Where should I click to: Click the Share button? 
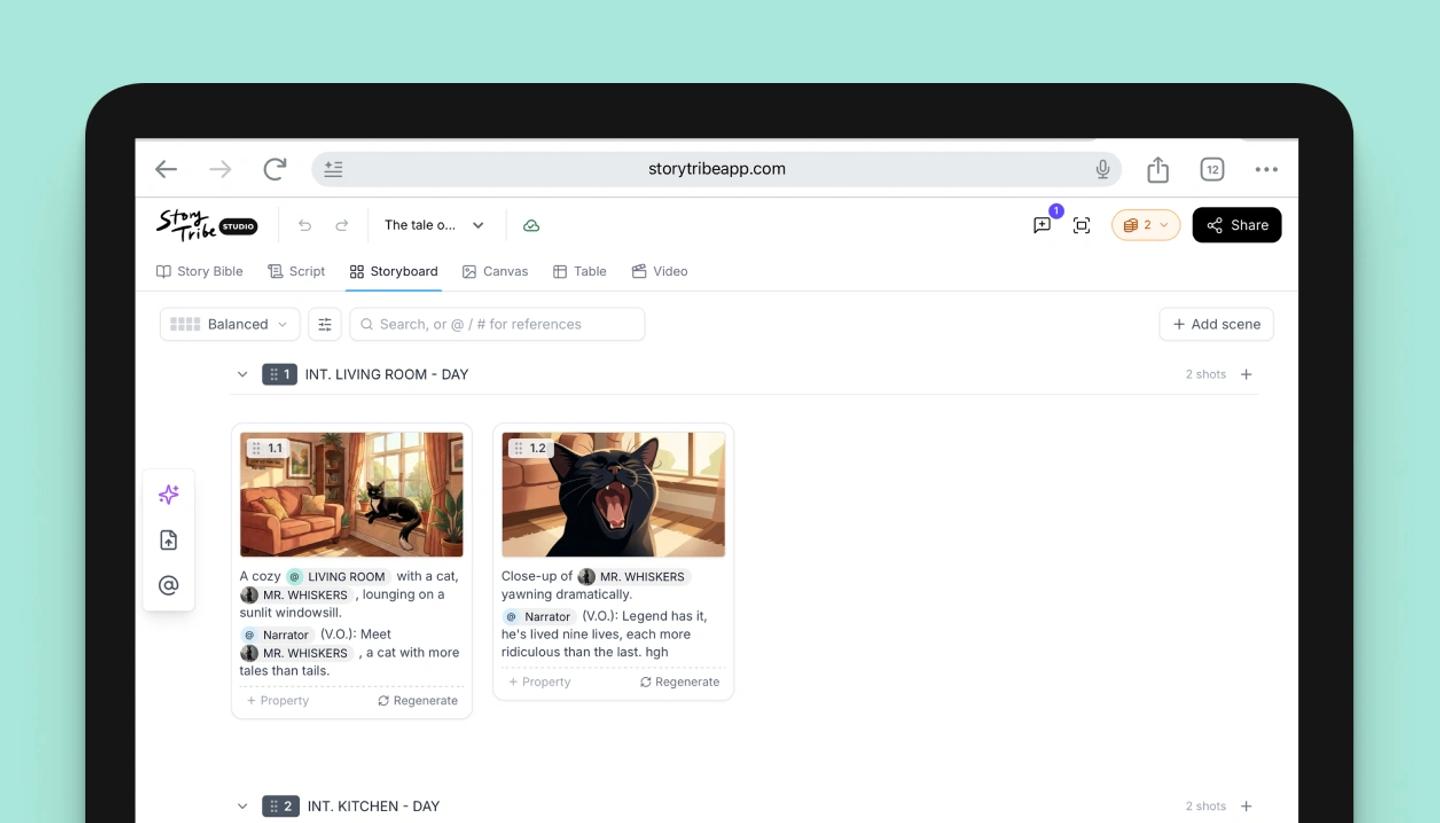pos(1237,225)
